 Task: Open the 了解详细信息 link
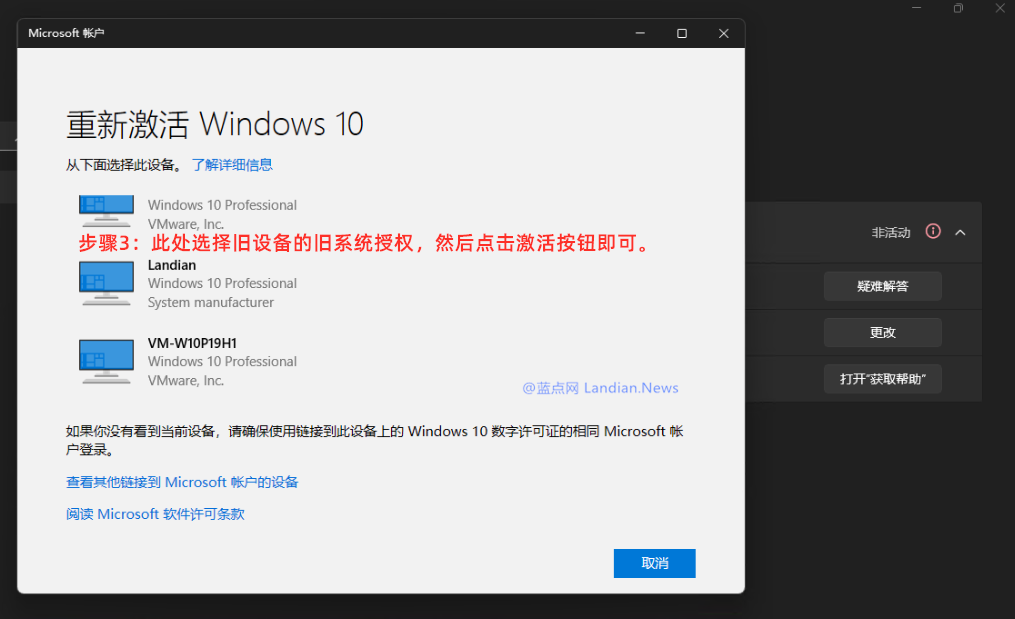tap(232, 165)
